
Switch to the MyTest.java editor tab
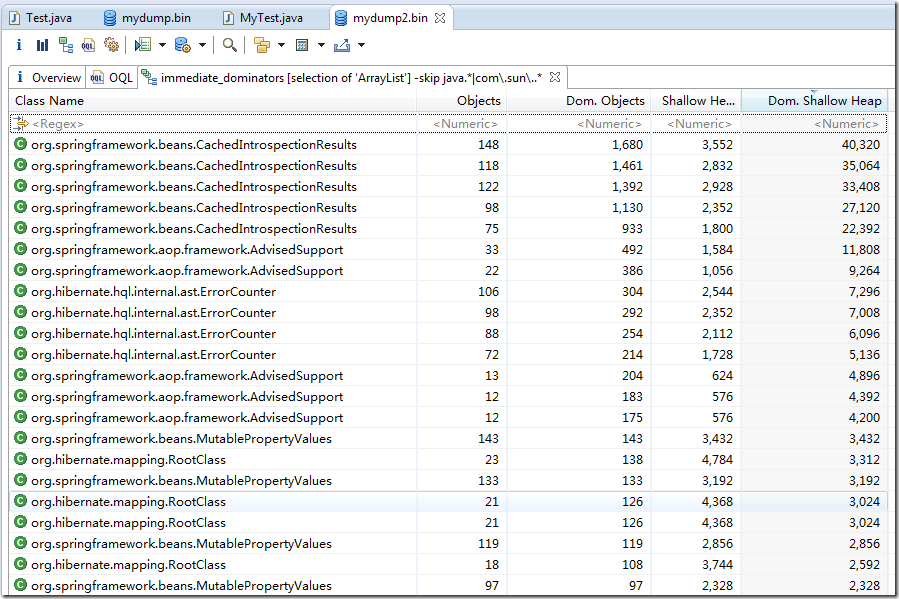click(x=263, y=18)
